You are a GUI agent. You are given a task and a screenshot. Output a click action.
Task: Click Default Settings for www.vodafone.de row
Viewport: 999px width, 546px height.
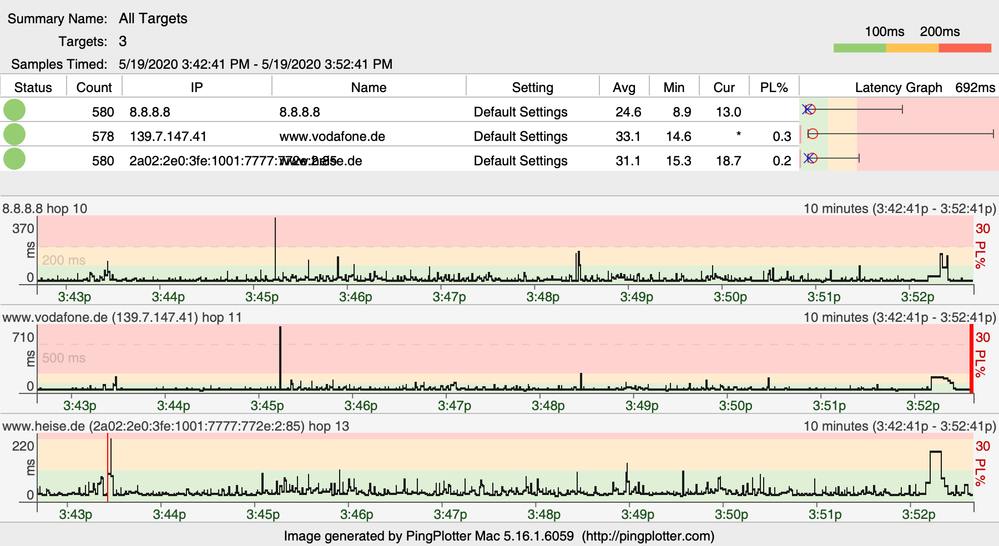coord(521,136)
